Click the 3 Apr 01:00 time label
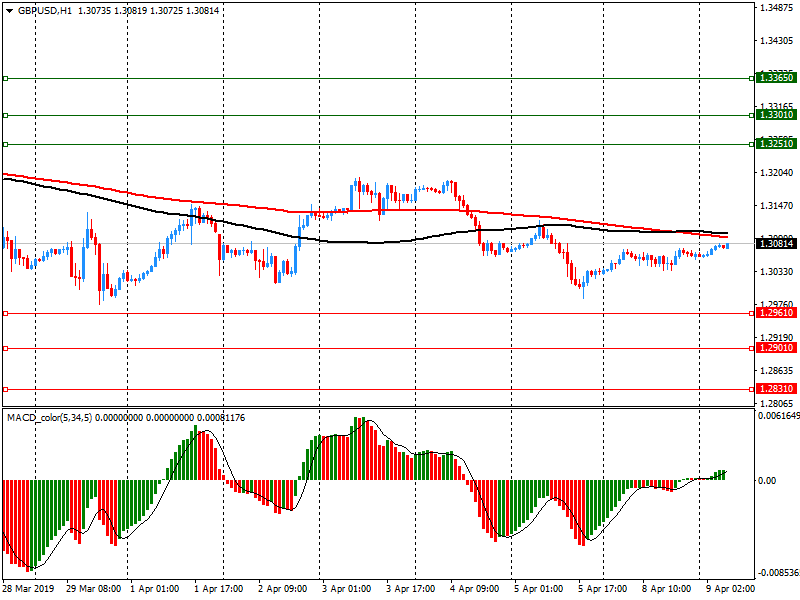 tap(346, 589)
